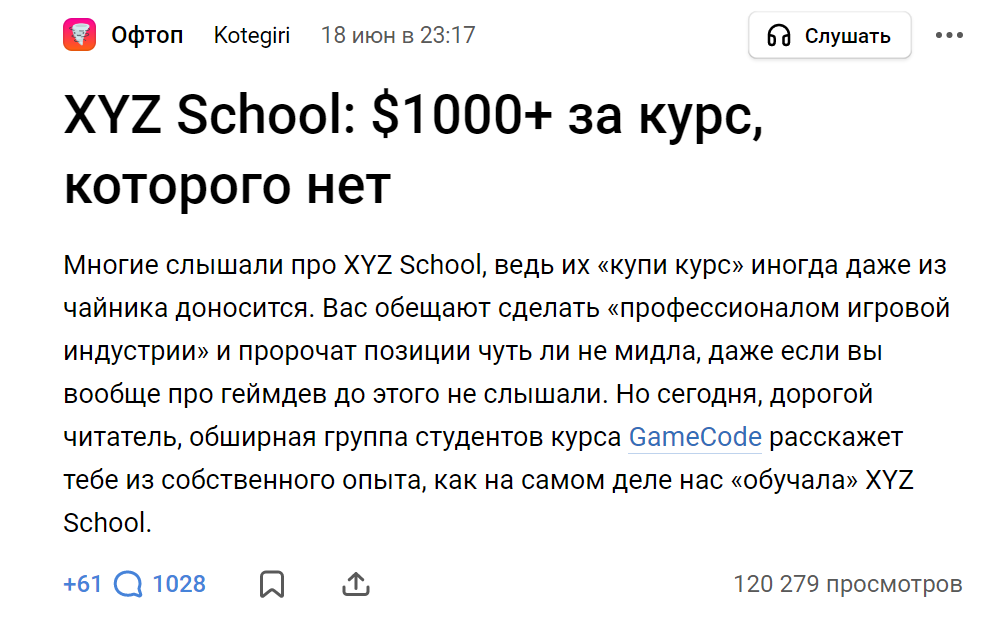Toggle the bookmark icon for this post
Screen dimensions: 1000x633
pyautogui.click(x=272, y=584)
